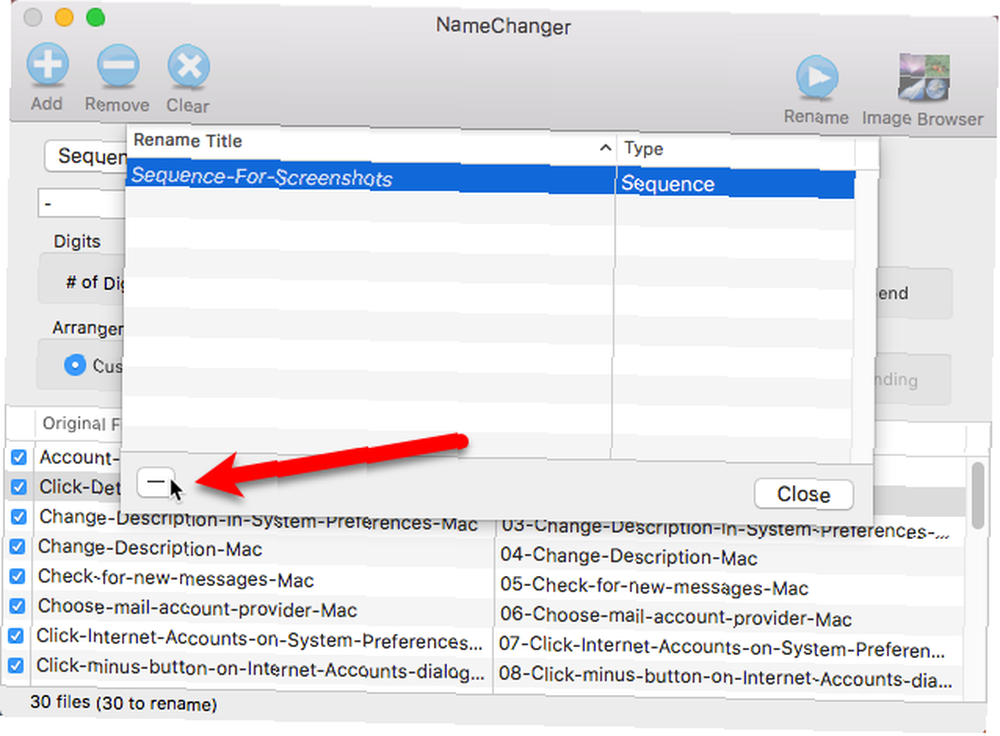Click renamed file 05-Check-for-new-messages-Mac
Viewport: 1000px width, 736px height.
click(654, 586)
